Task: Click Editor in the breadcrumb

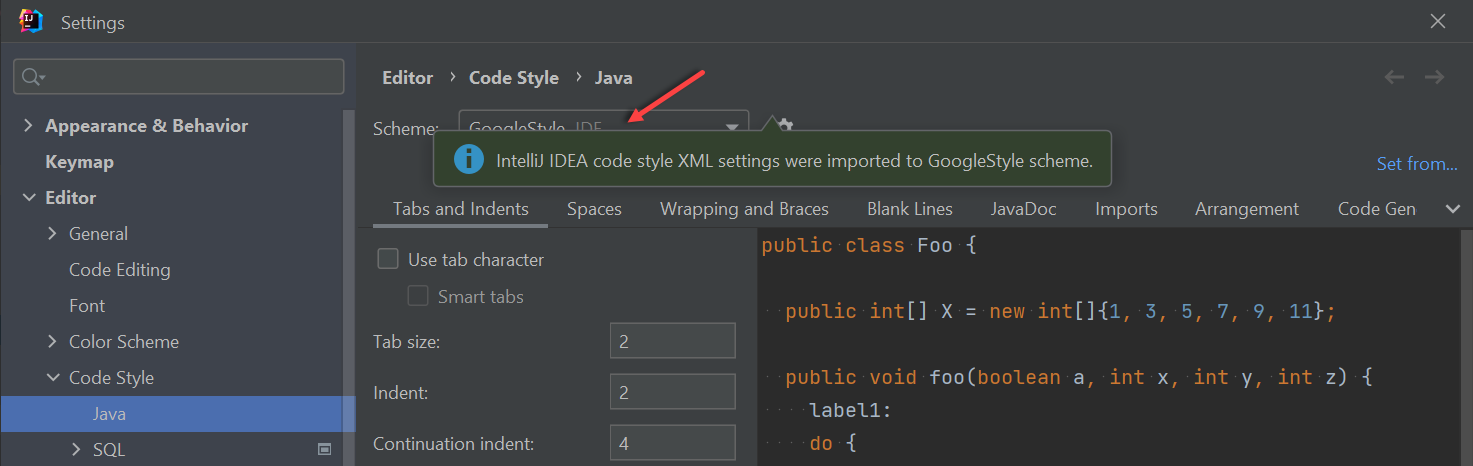Action: coord(408,77)
